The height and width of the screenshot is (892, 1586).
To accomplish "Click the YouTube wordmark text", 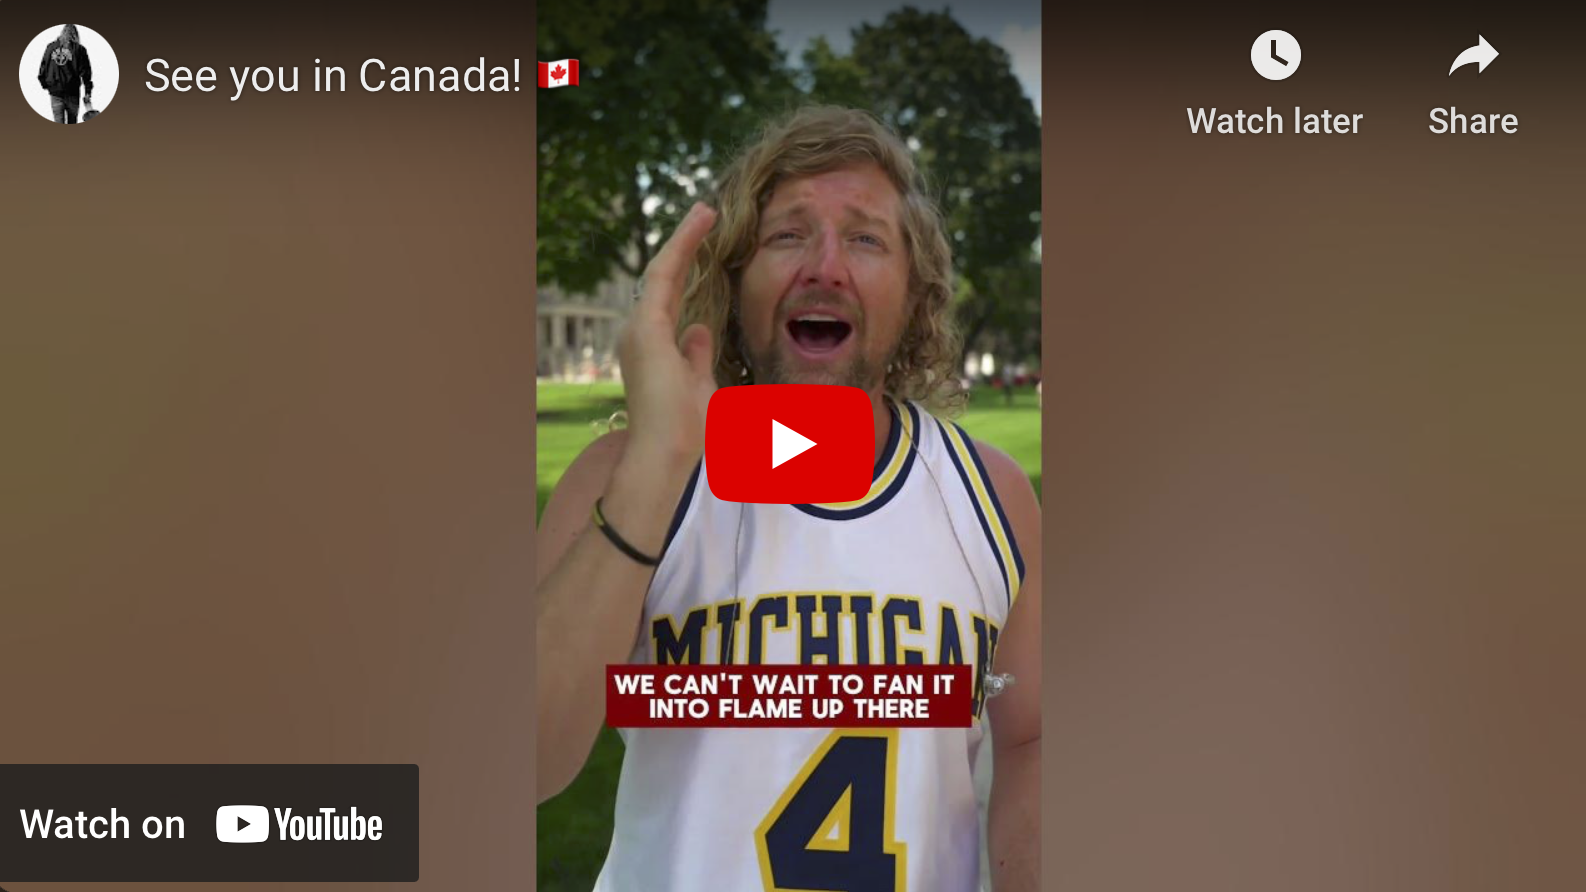I will coord(329,825).
